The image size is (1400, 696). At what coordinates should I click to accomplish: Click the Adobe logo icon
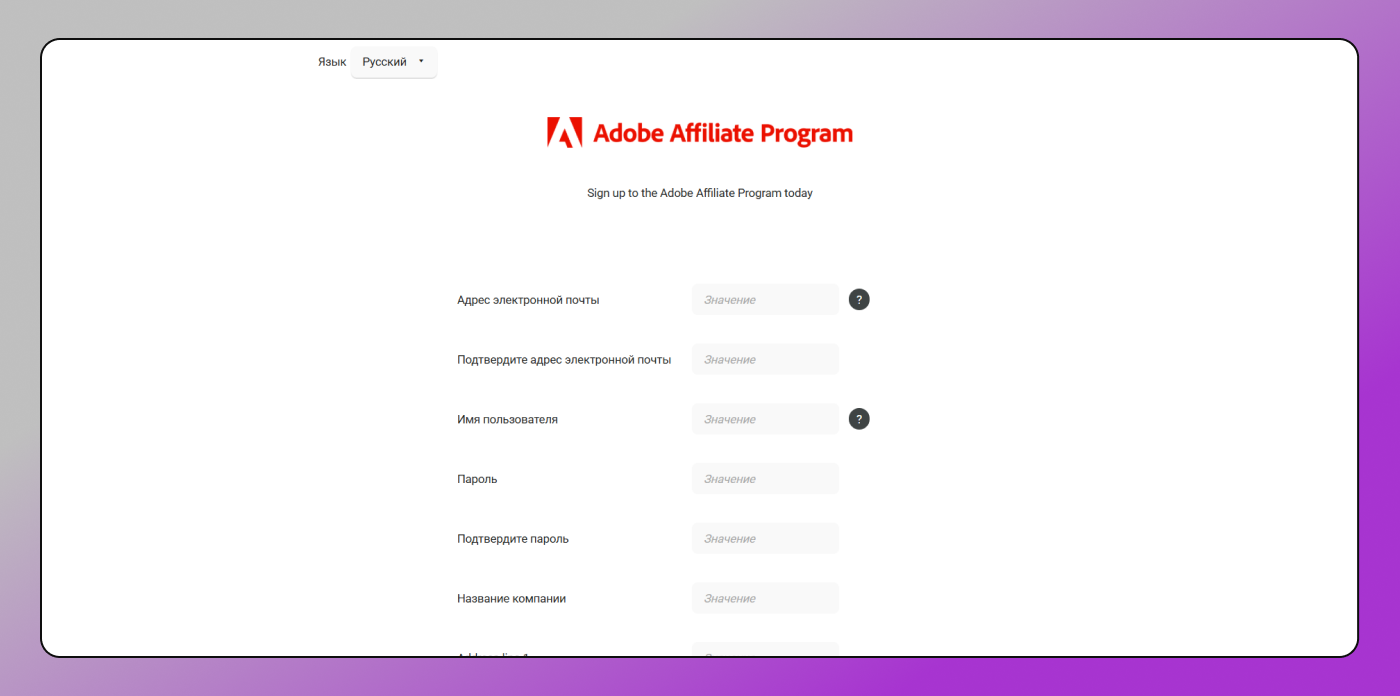pyautogui.click(x=565, y=131)
